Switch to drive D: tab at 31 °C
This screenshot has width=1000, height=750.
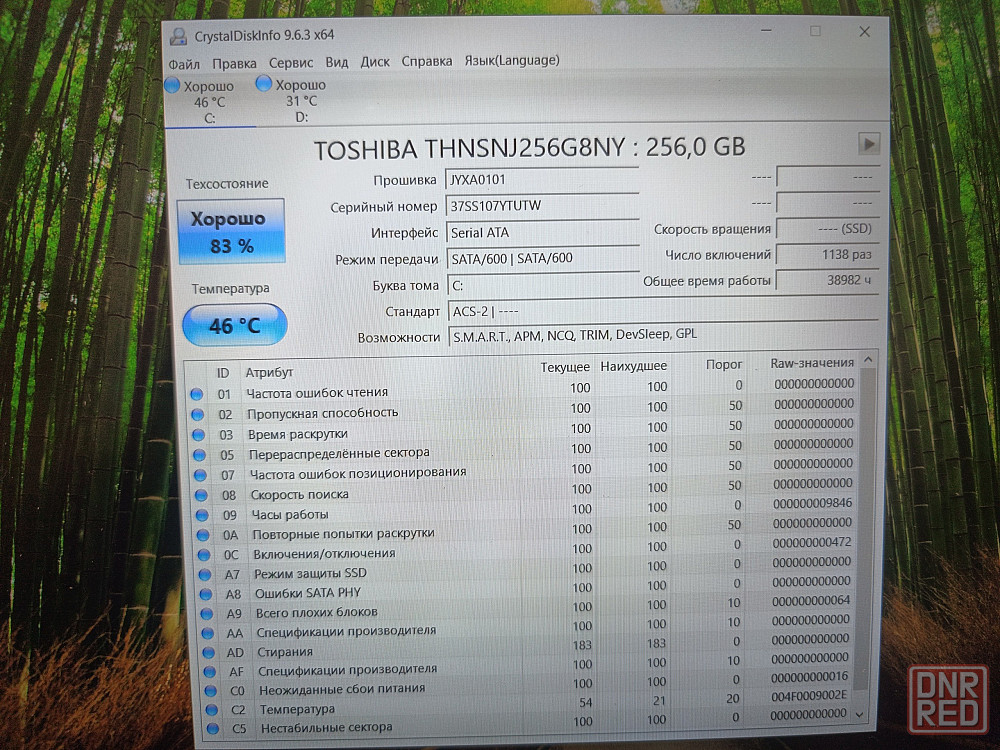pos(300,100)
